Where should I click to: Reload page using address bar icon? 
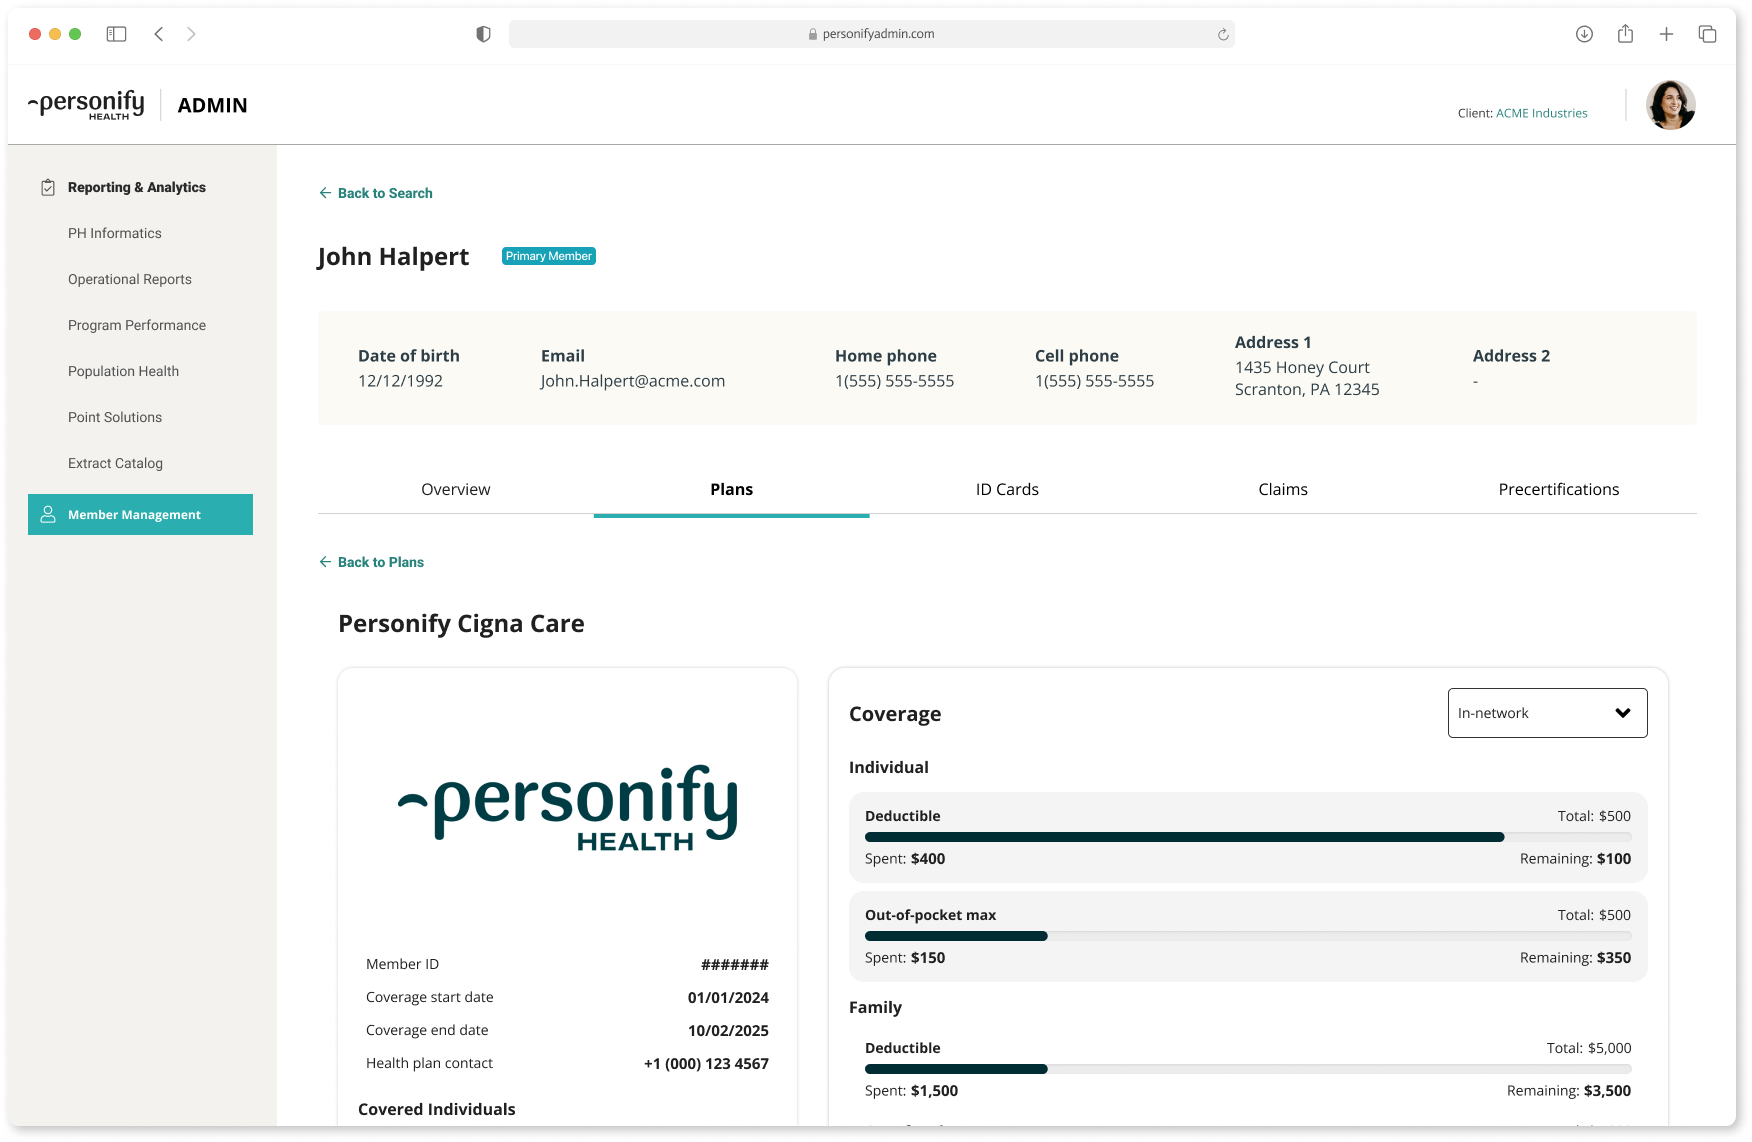tap(1222, 34)
